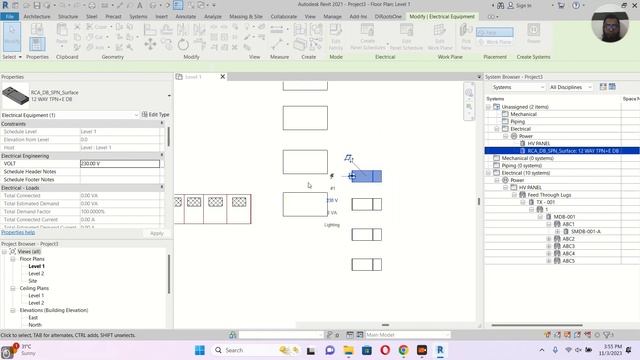
Task: Click Sign In in the title bar
Action: click(x=524, y=5)
